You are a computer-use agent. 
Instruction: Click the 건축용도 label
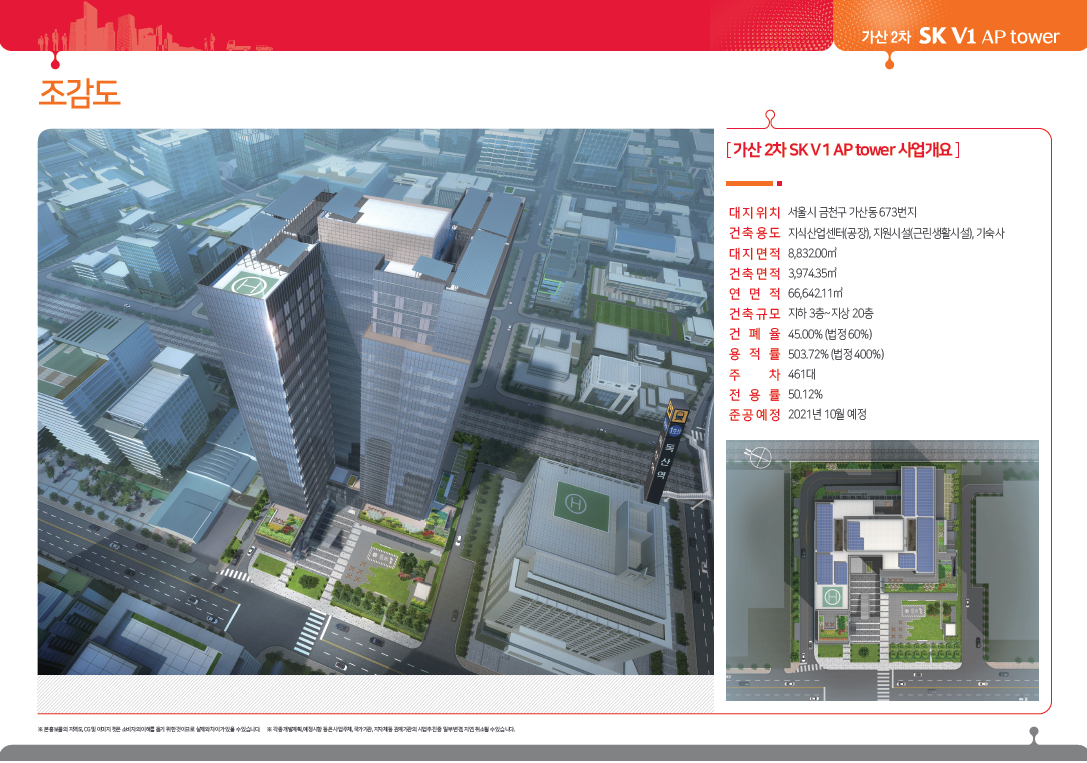tap(754, 233)
